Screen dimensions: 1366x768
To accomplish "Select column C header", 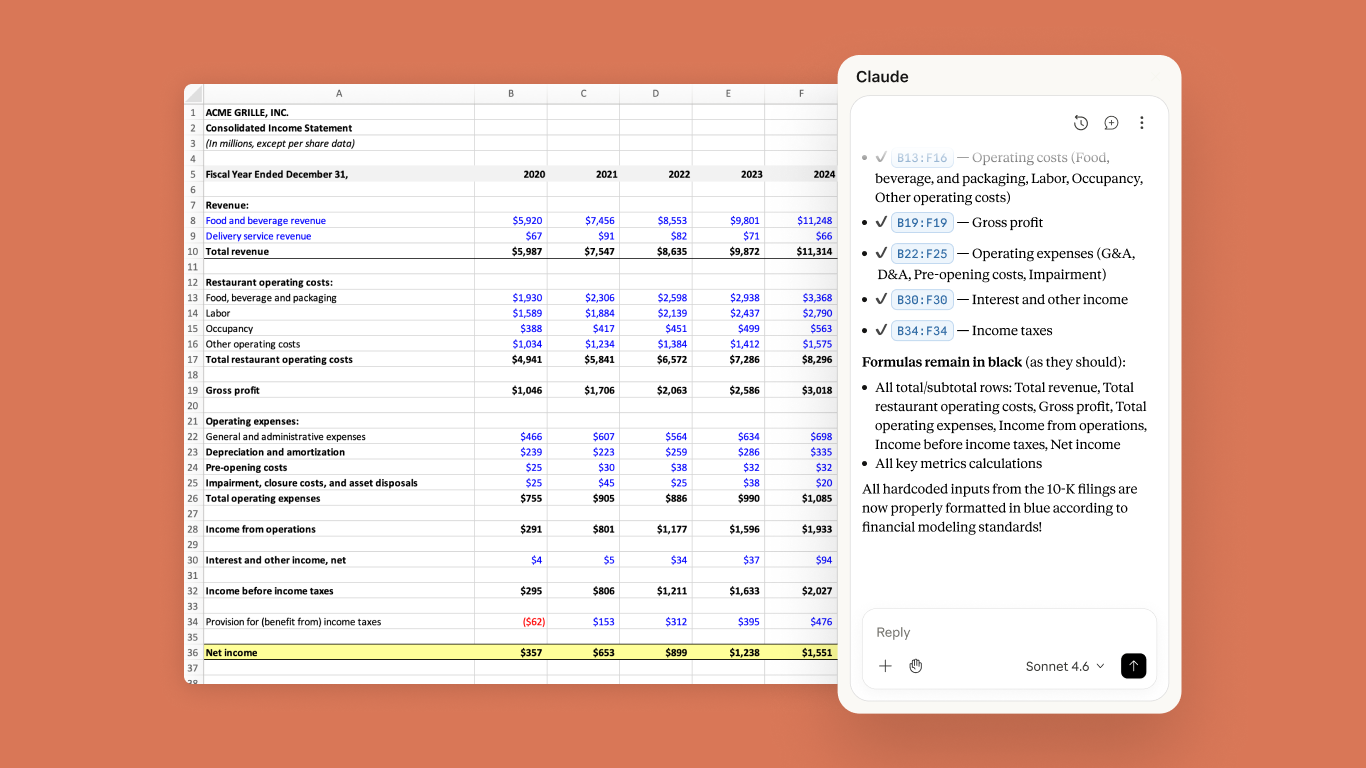I will (583, 94).
